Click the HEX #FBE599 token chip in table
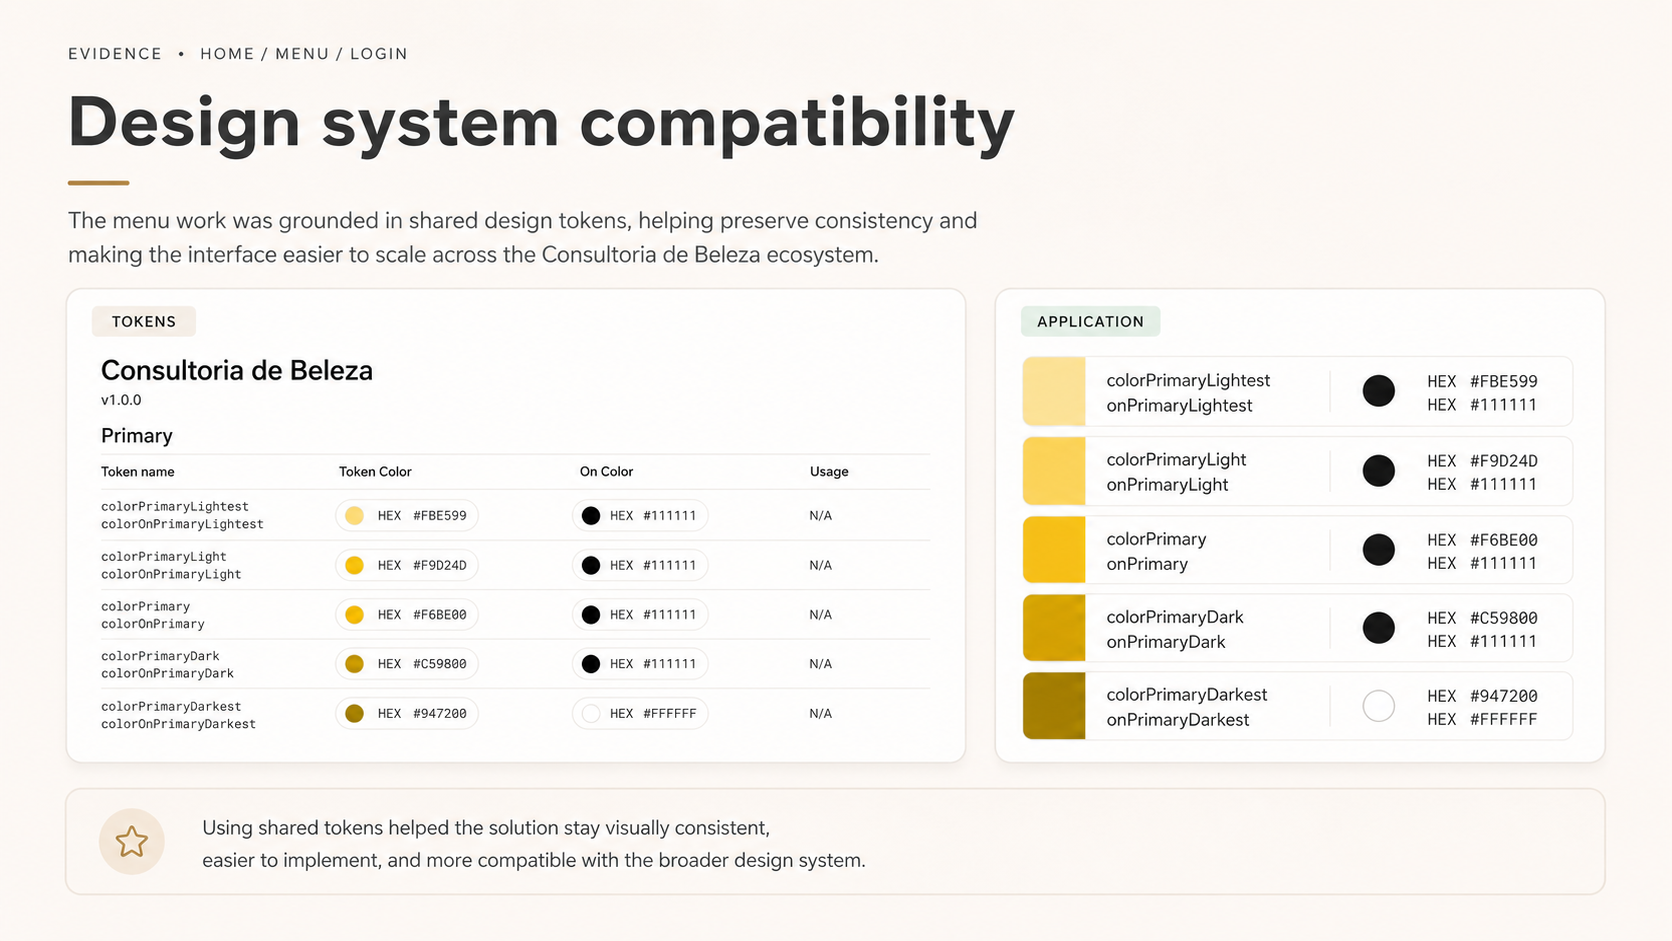The image size is (1672, 941). [x=407, y=516]
